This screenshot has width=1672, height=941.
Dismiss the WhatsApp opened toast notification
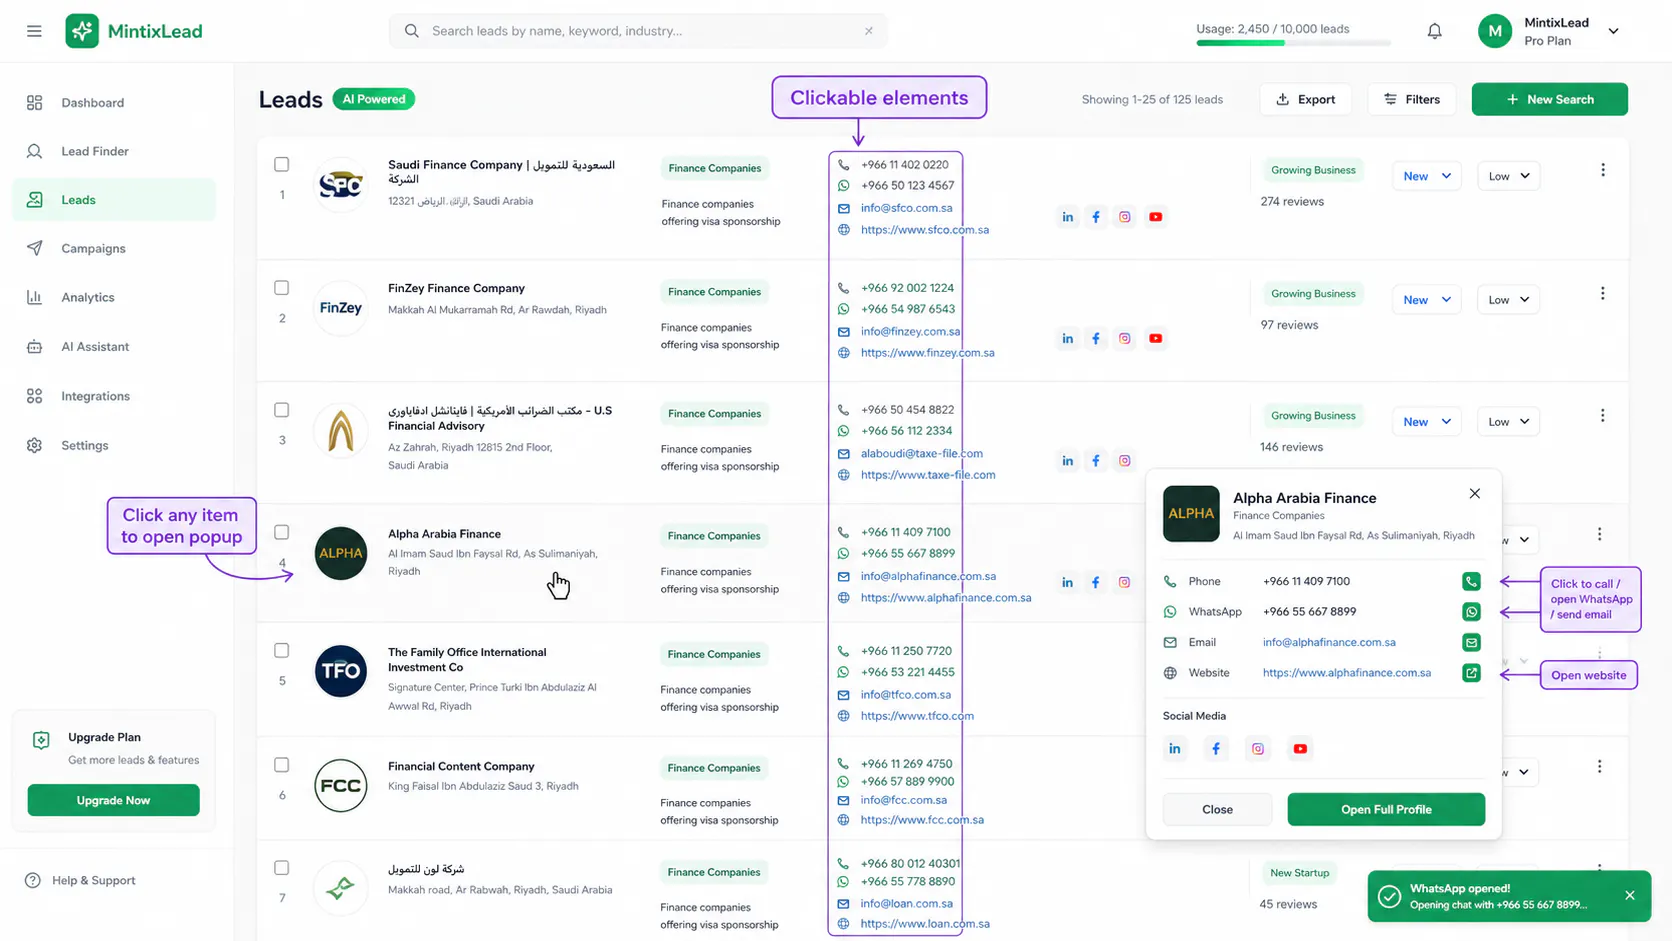[x=1630, y=895]
